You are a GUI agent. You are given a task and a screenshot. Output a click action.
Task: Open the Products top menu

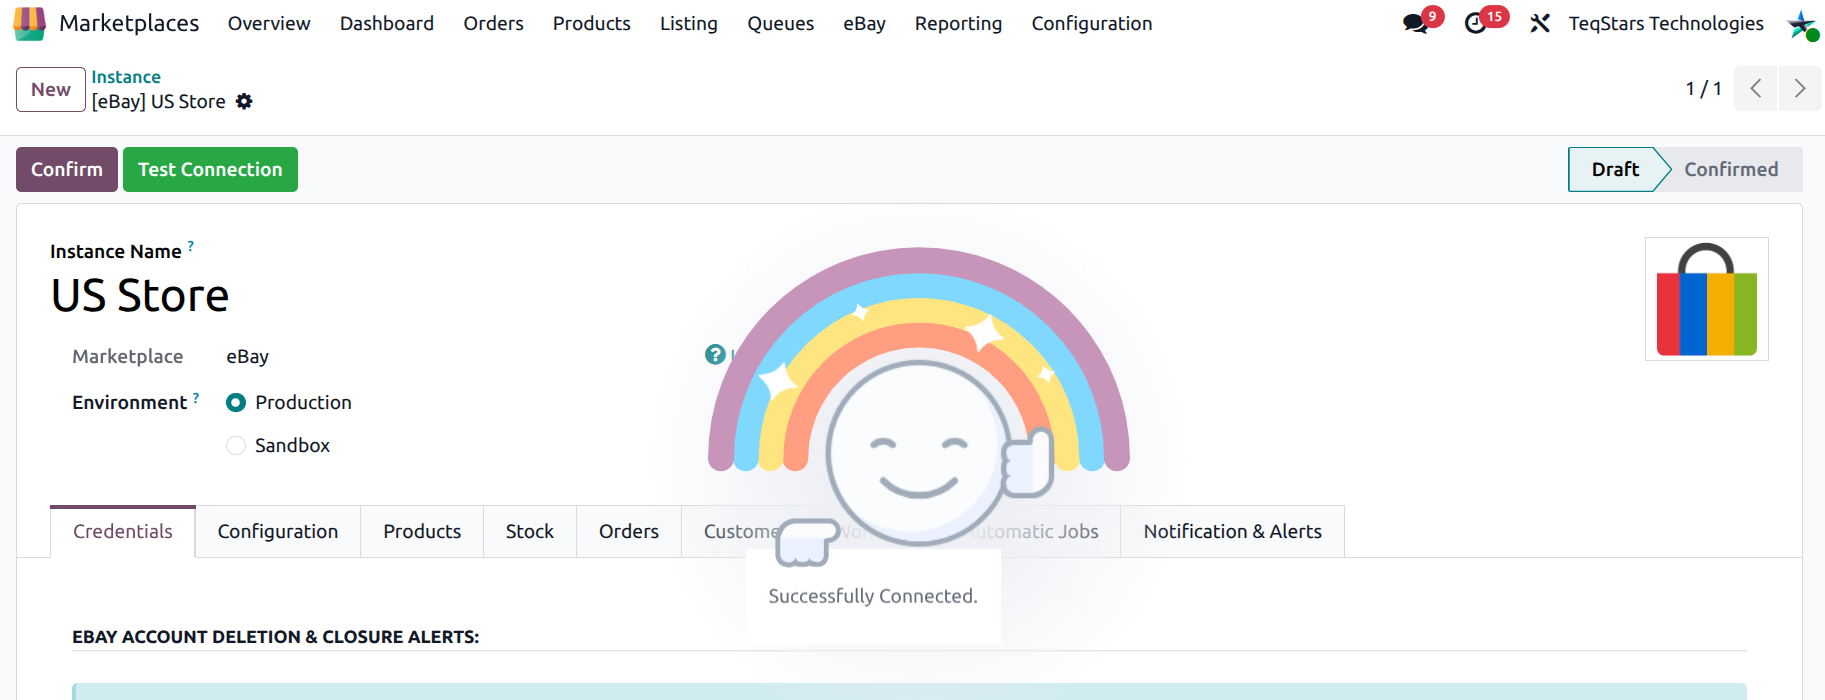click(x=591, y=23)
